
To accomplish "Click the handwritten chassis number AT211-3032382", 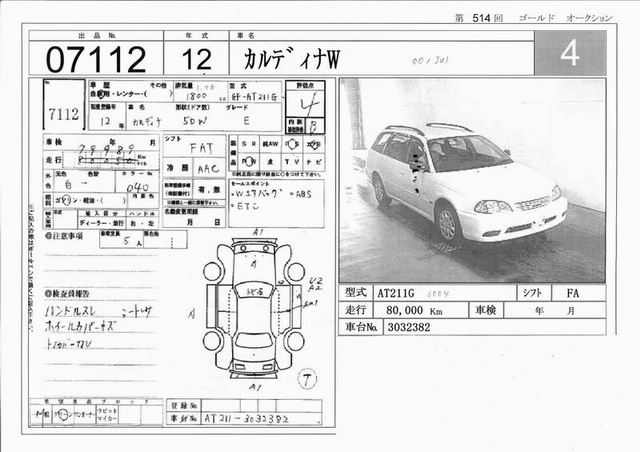I will [x=246, y=419].
